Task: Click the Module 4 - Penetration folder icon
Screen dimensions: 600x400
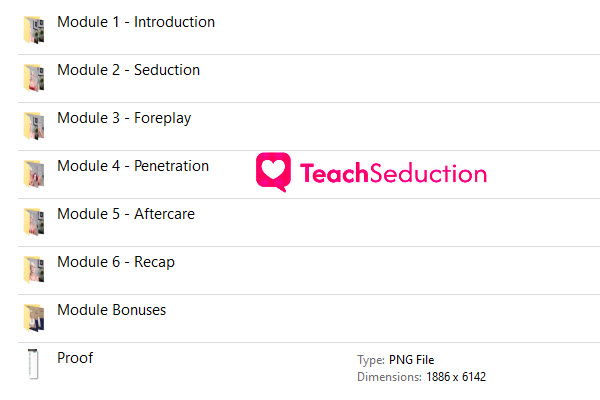Action: [x=34, y=173]
